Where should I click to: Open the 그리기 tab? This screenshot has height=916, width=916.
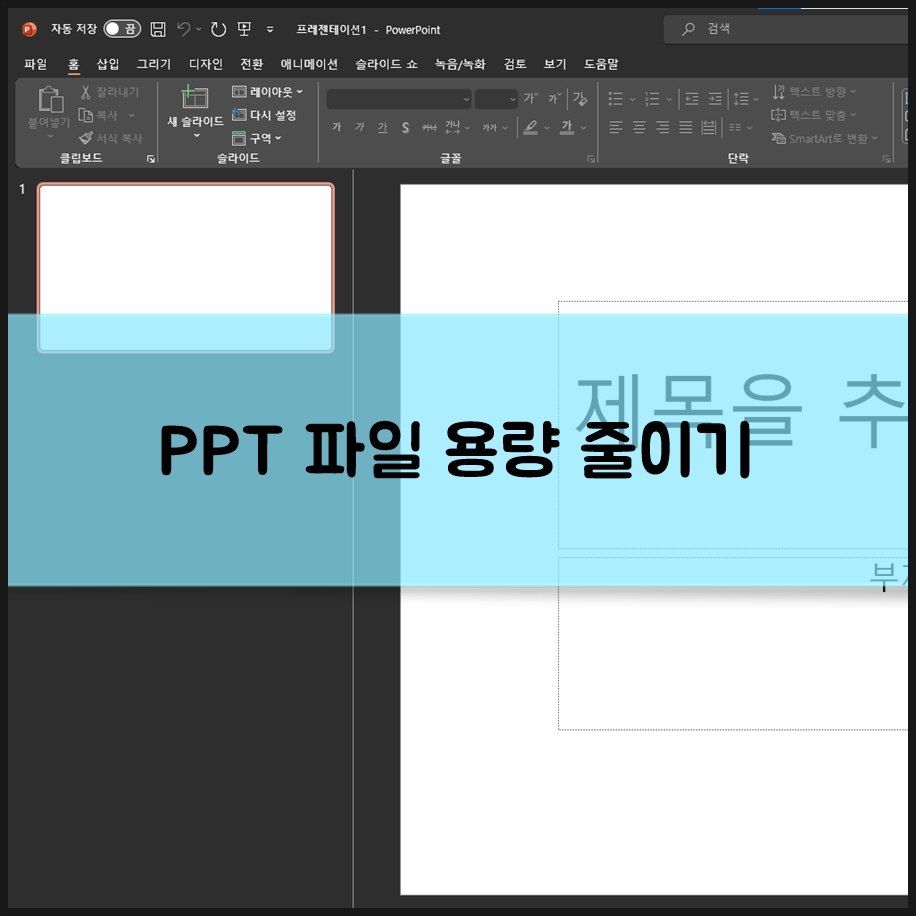pos(154,64)
